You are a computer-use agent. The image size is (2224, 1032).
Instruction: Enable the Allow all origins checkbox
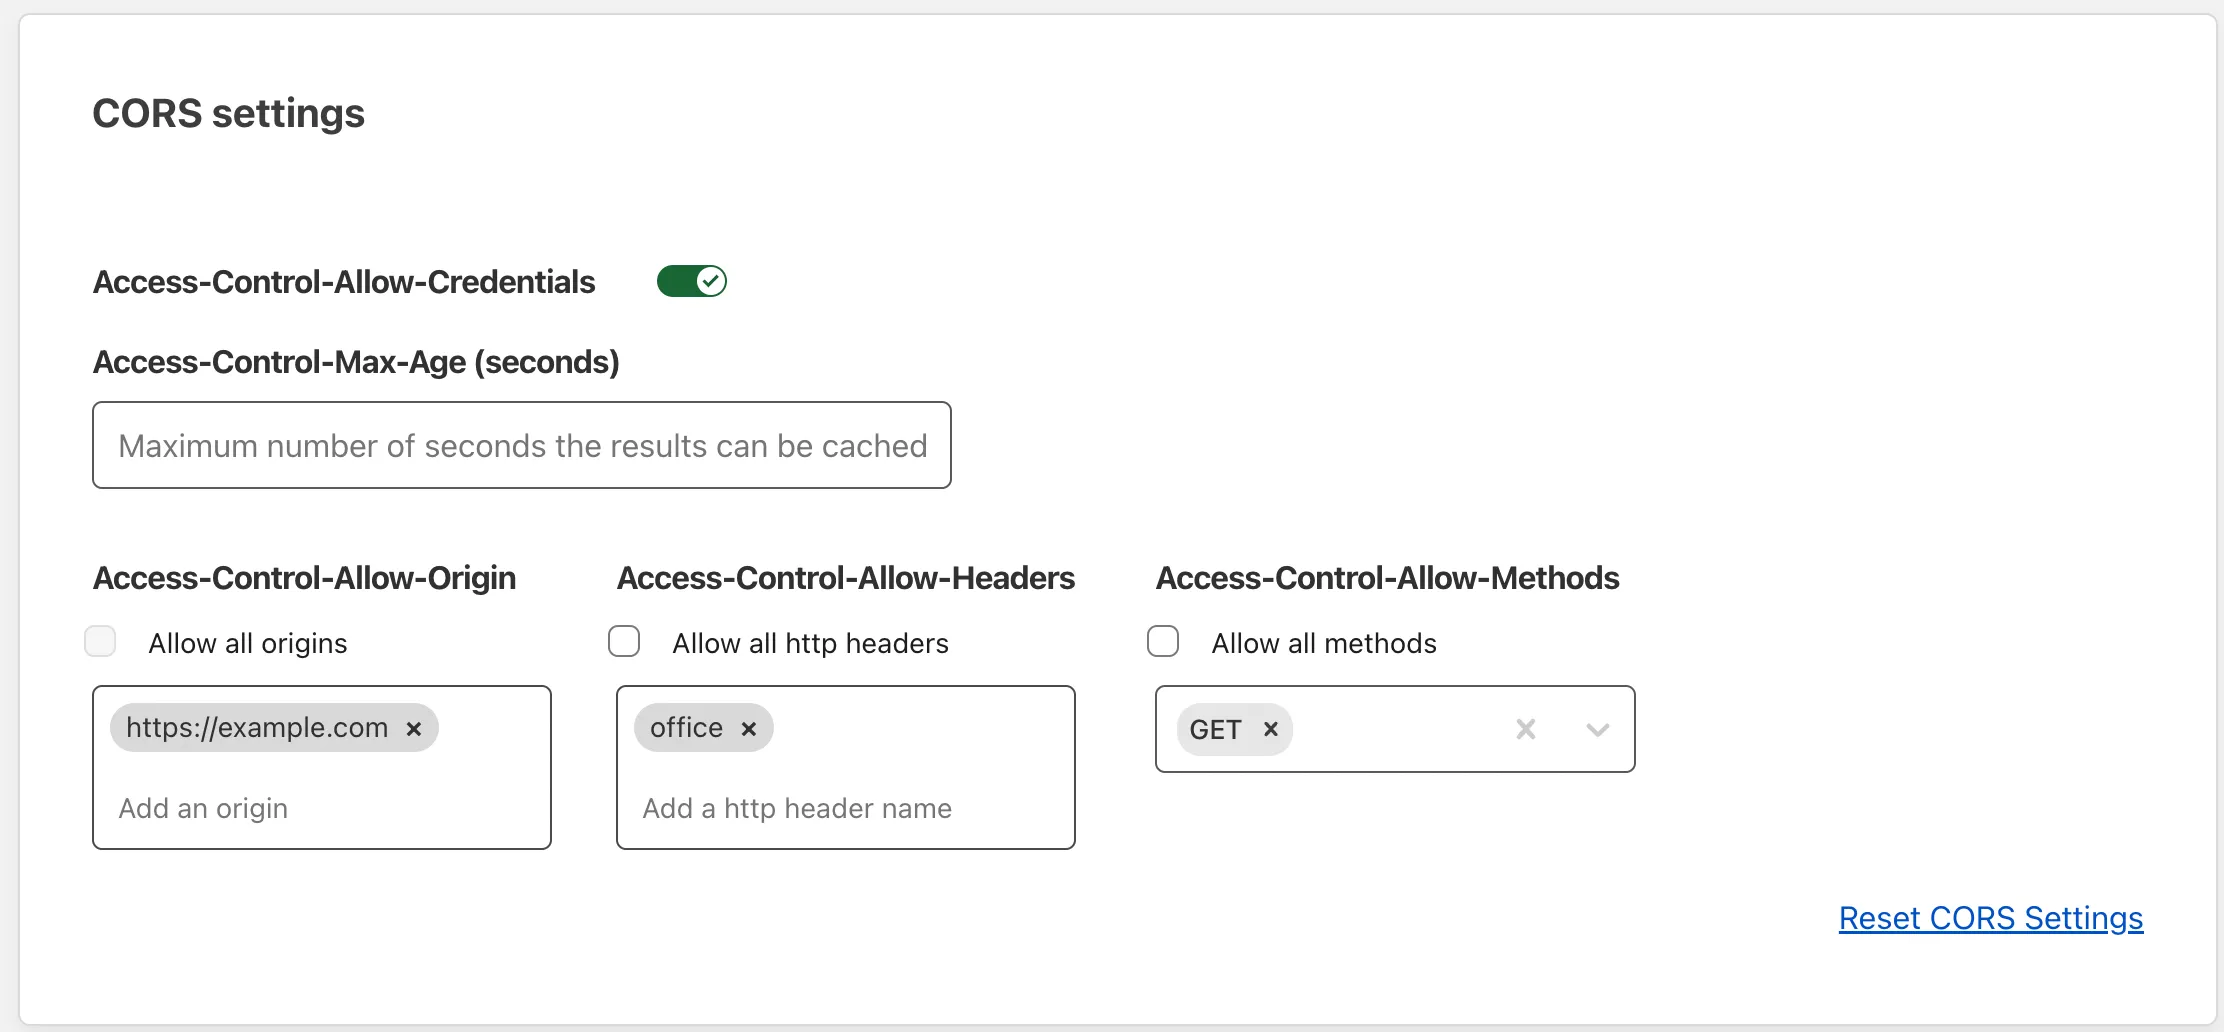100,641
